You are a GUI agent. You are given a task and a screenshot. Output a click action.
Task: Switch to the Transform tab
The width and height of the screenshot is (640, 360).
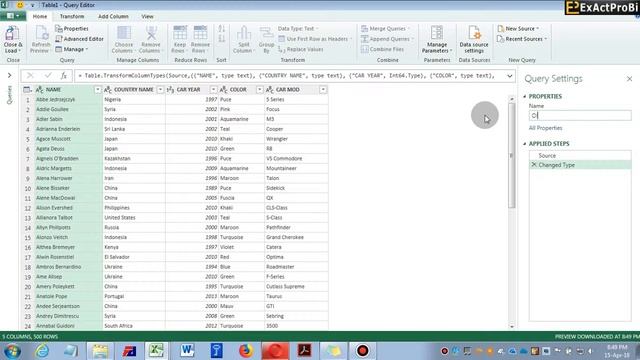click(x=72, y=16)
